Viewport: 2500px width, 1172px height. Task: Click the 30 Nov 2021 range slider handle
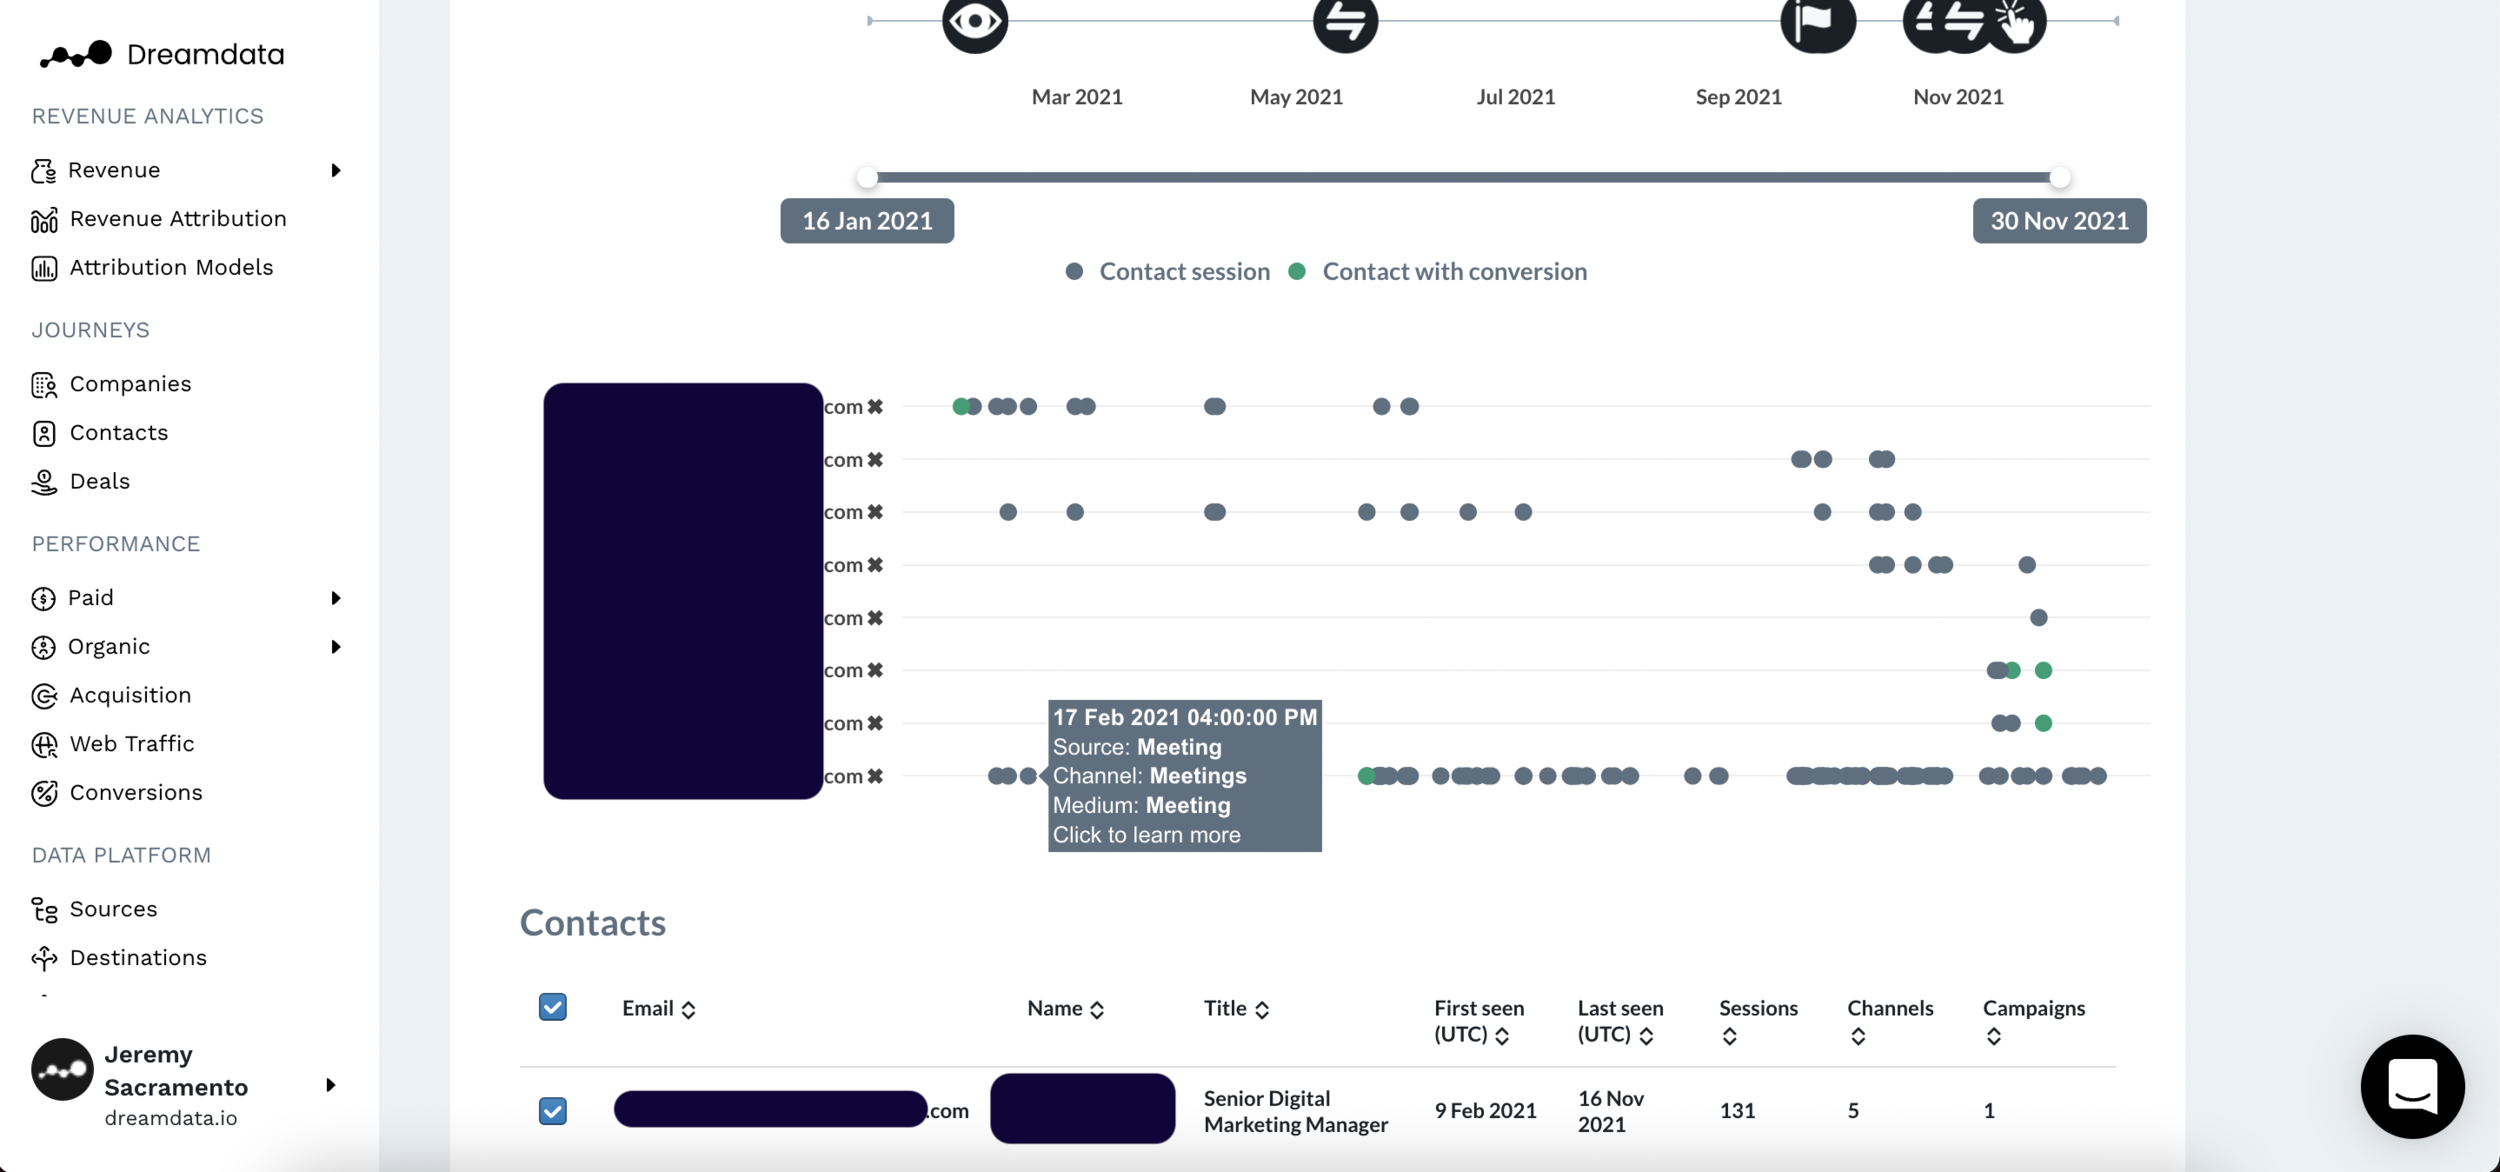[x=2059, y=178]
